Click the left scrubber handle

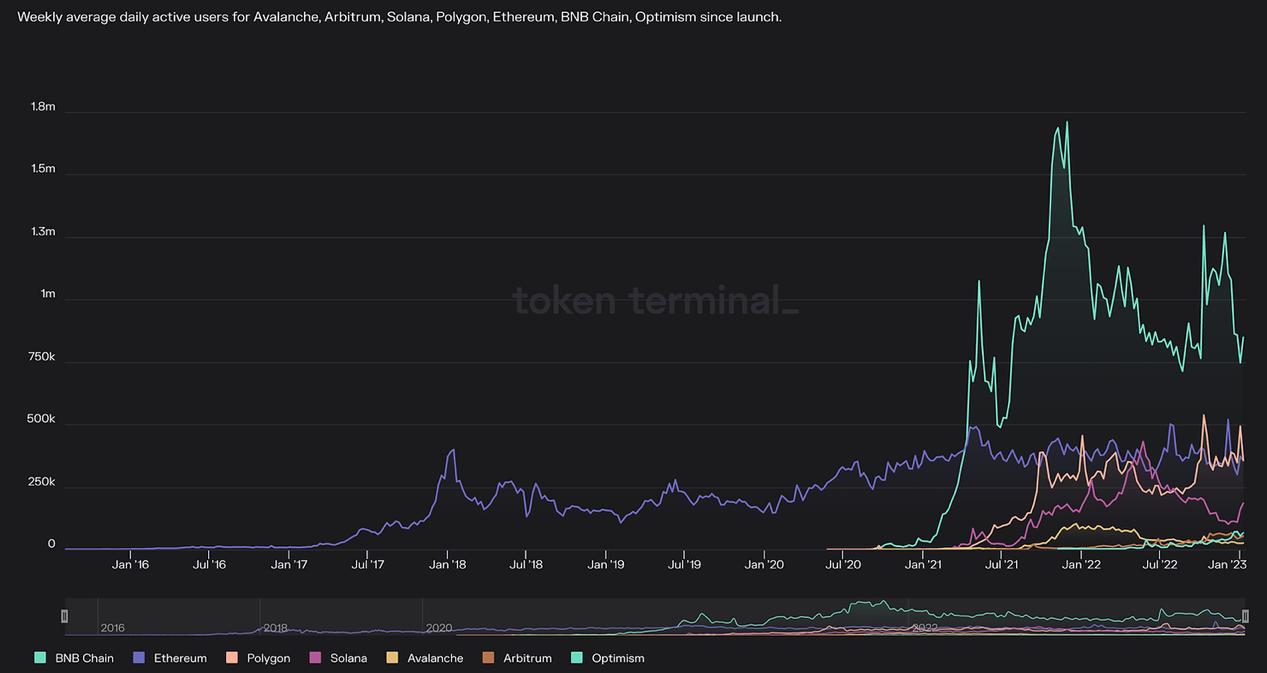[x=66, y=616]
